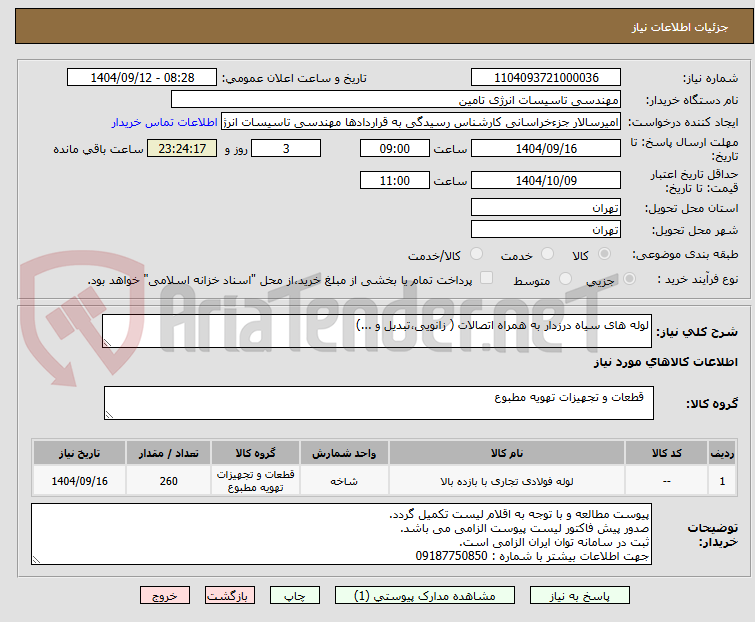Click the resize handle of گروه کالا box
Screen dimensions: 755x622
109,415
